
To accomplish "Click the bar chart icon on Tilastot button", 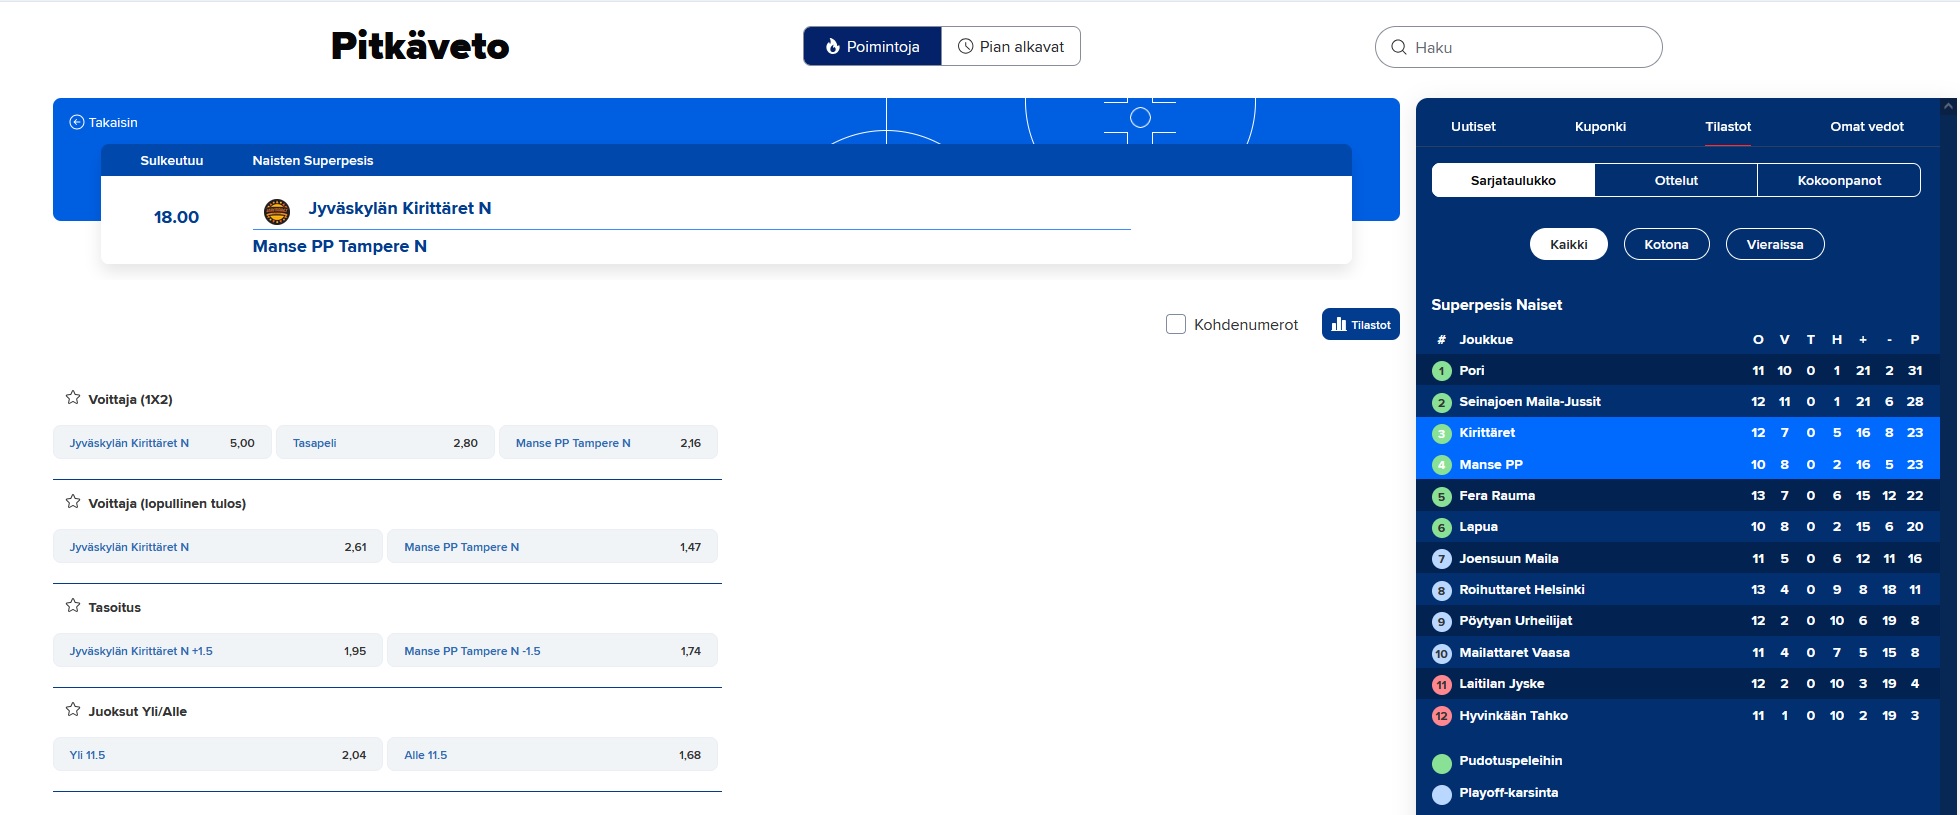I will point(1339,324).
